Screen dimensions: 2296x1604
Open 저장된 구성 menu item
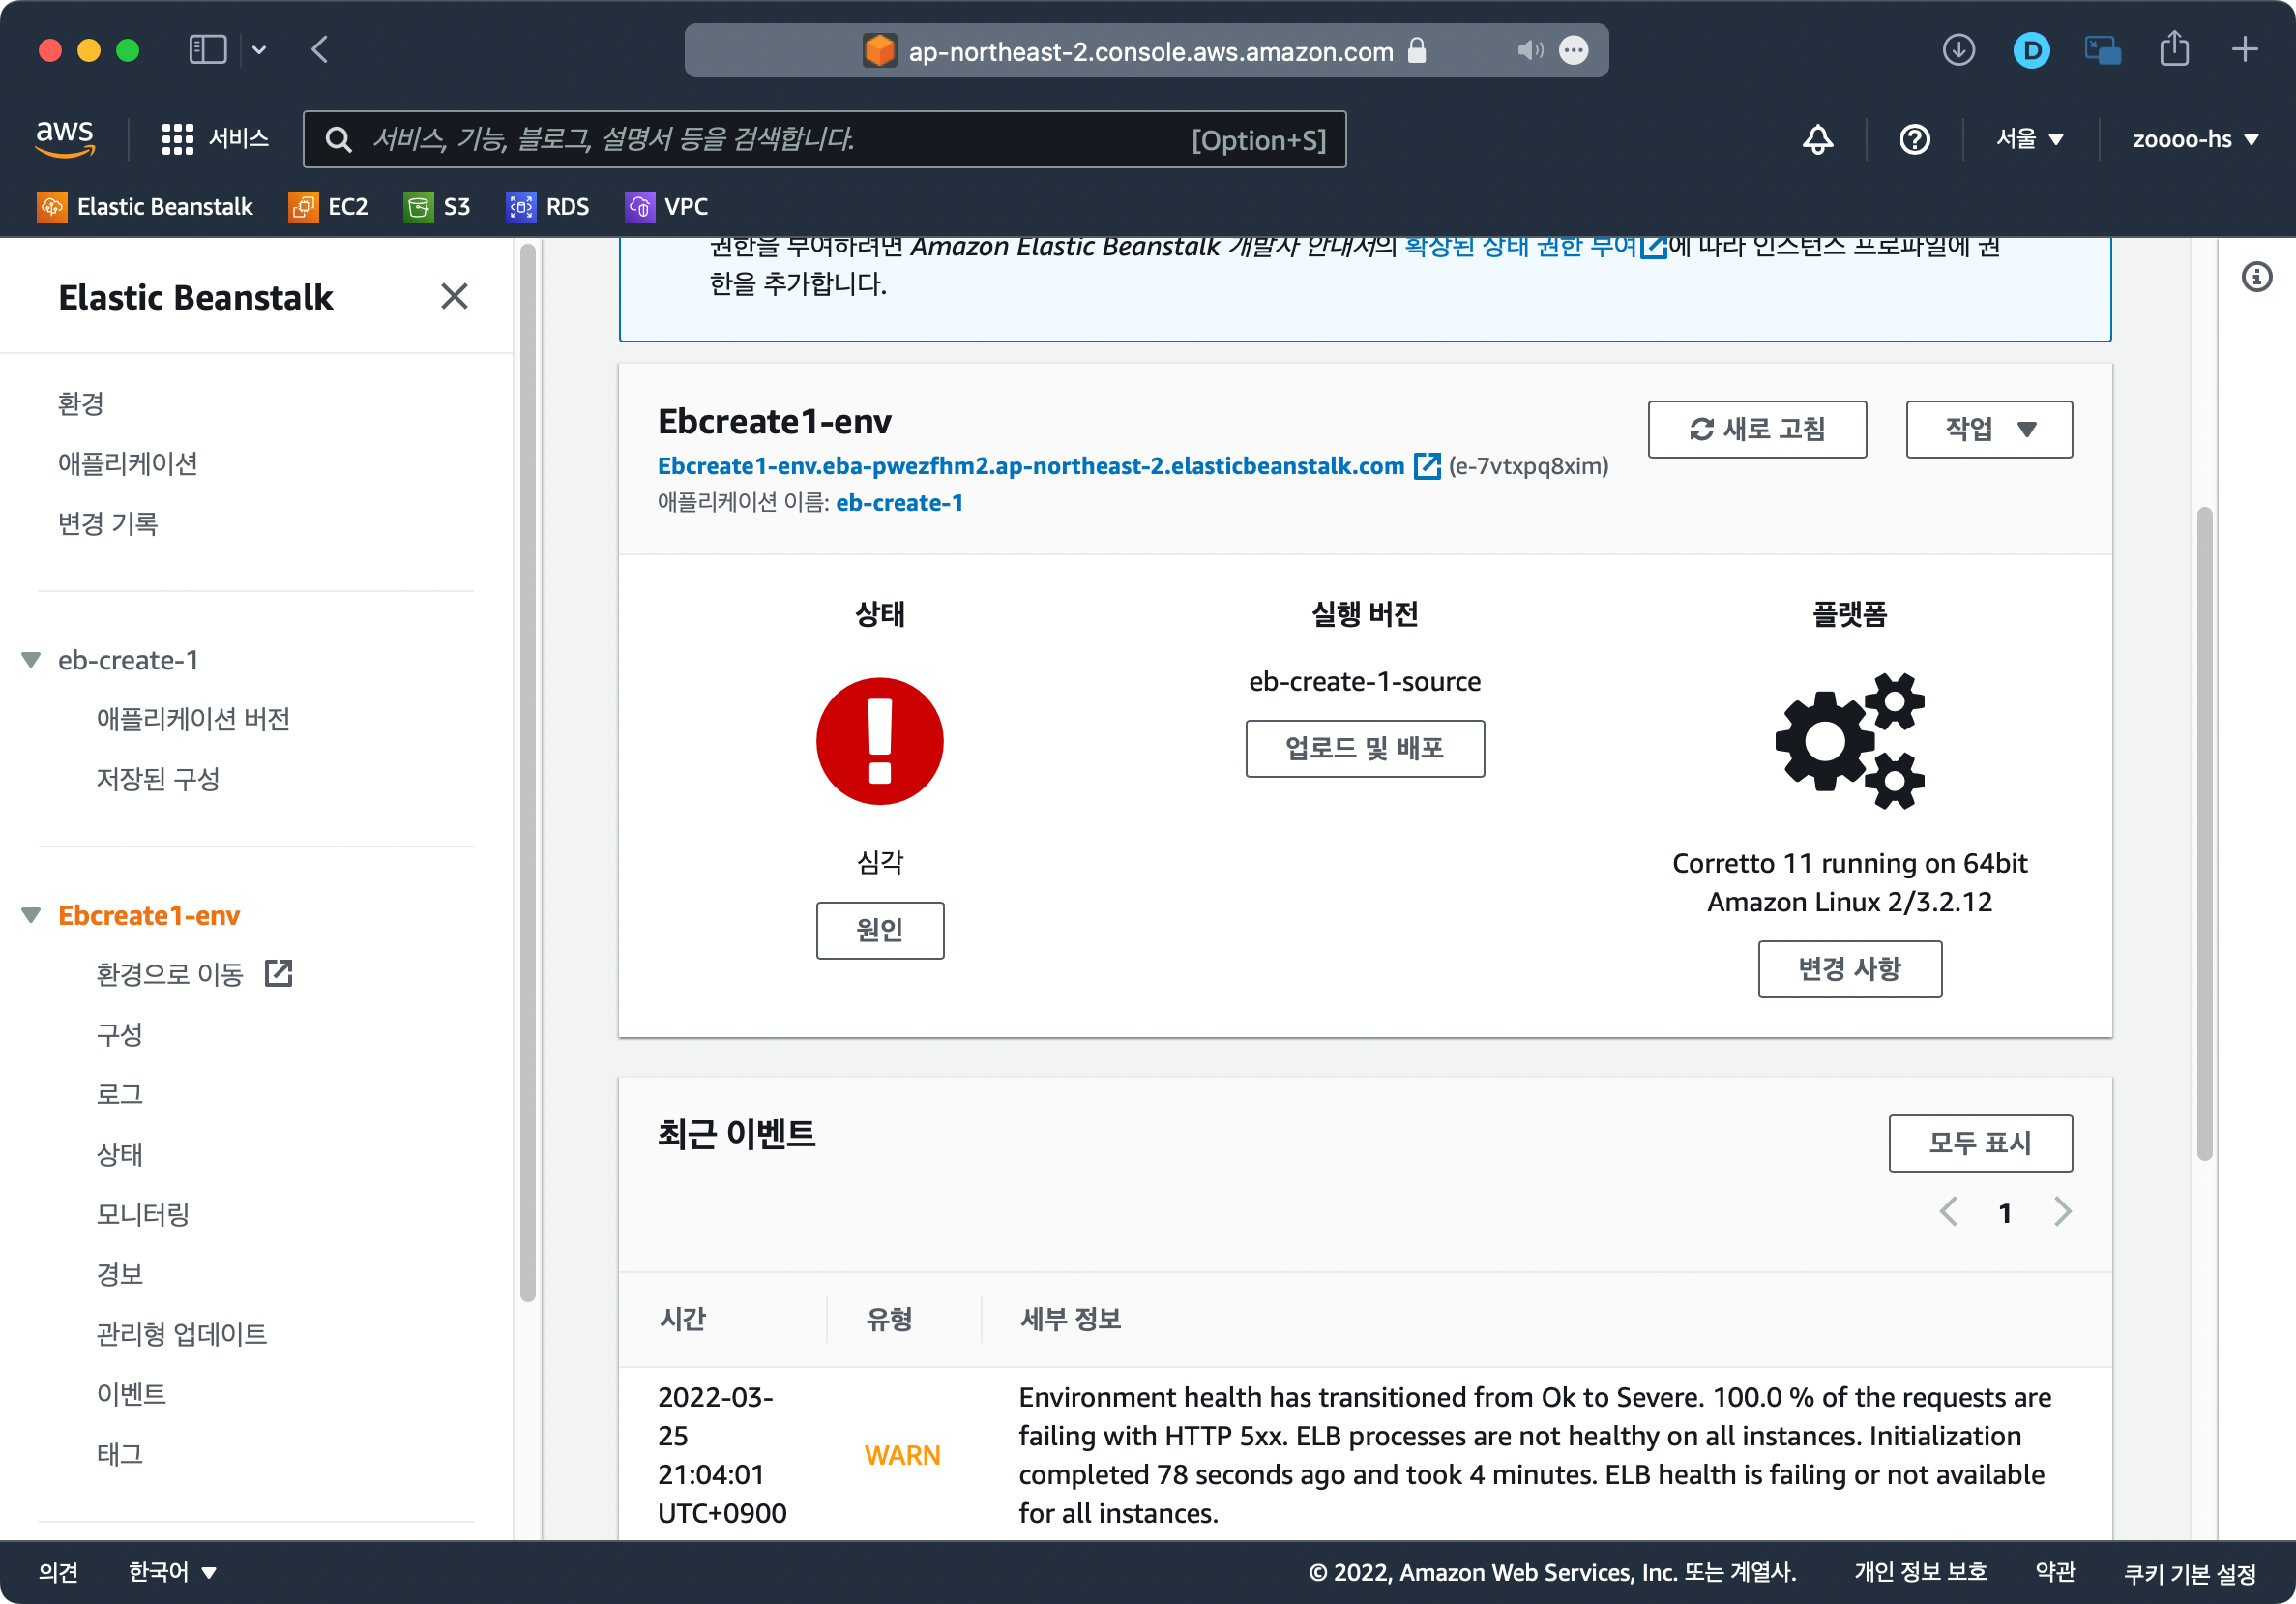pos(158,779)
